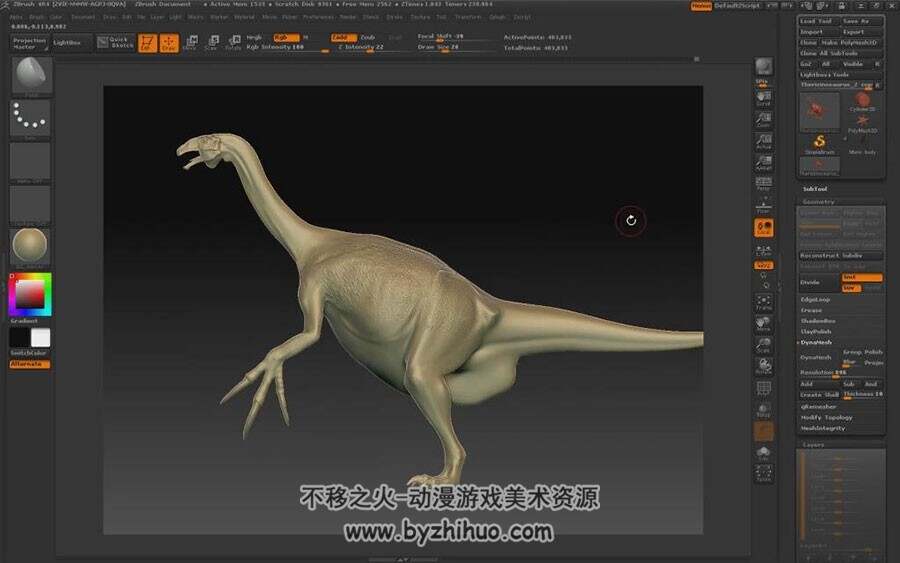Click the GoZ button
This screenshot has width=900, height=563.
pos(806,64)
